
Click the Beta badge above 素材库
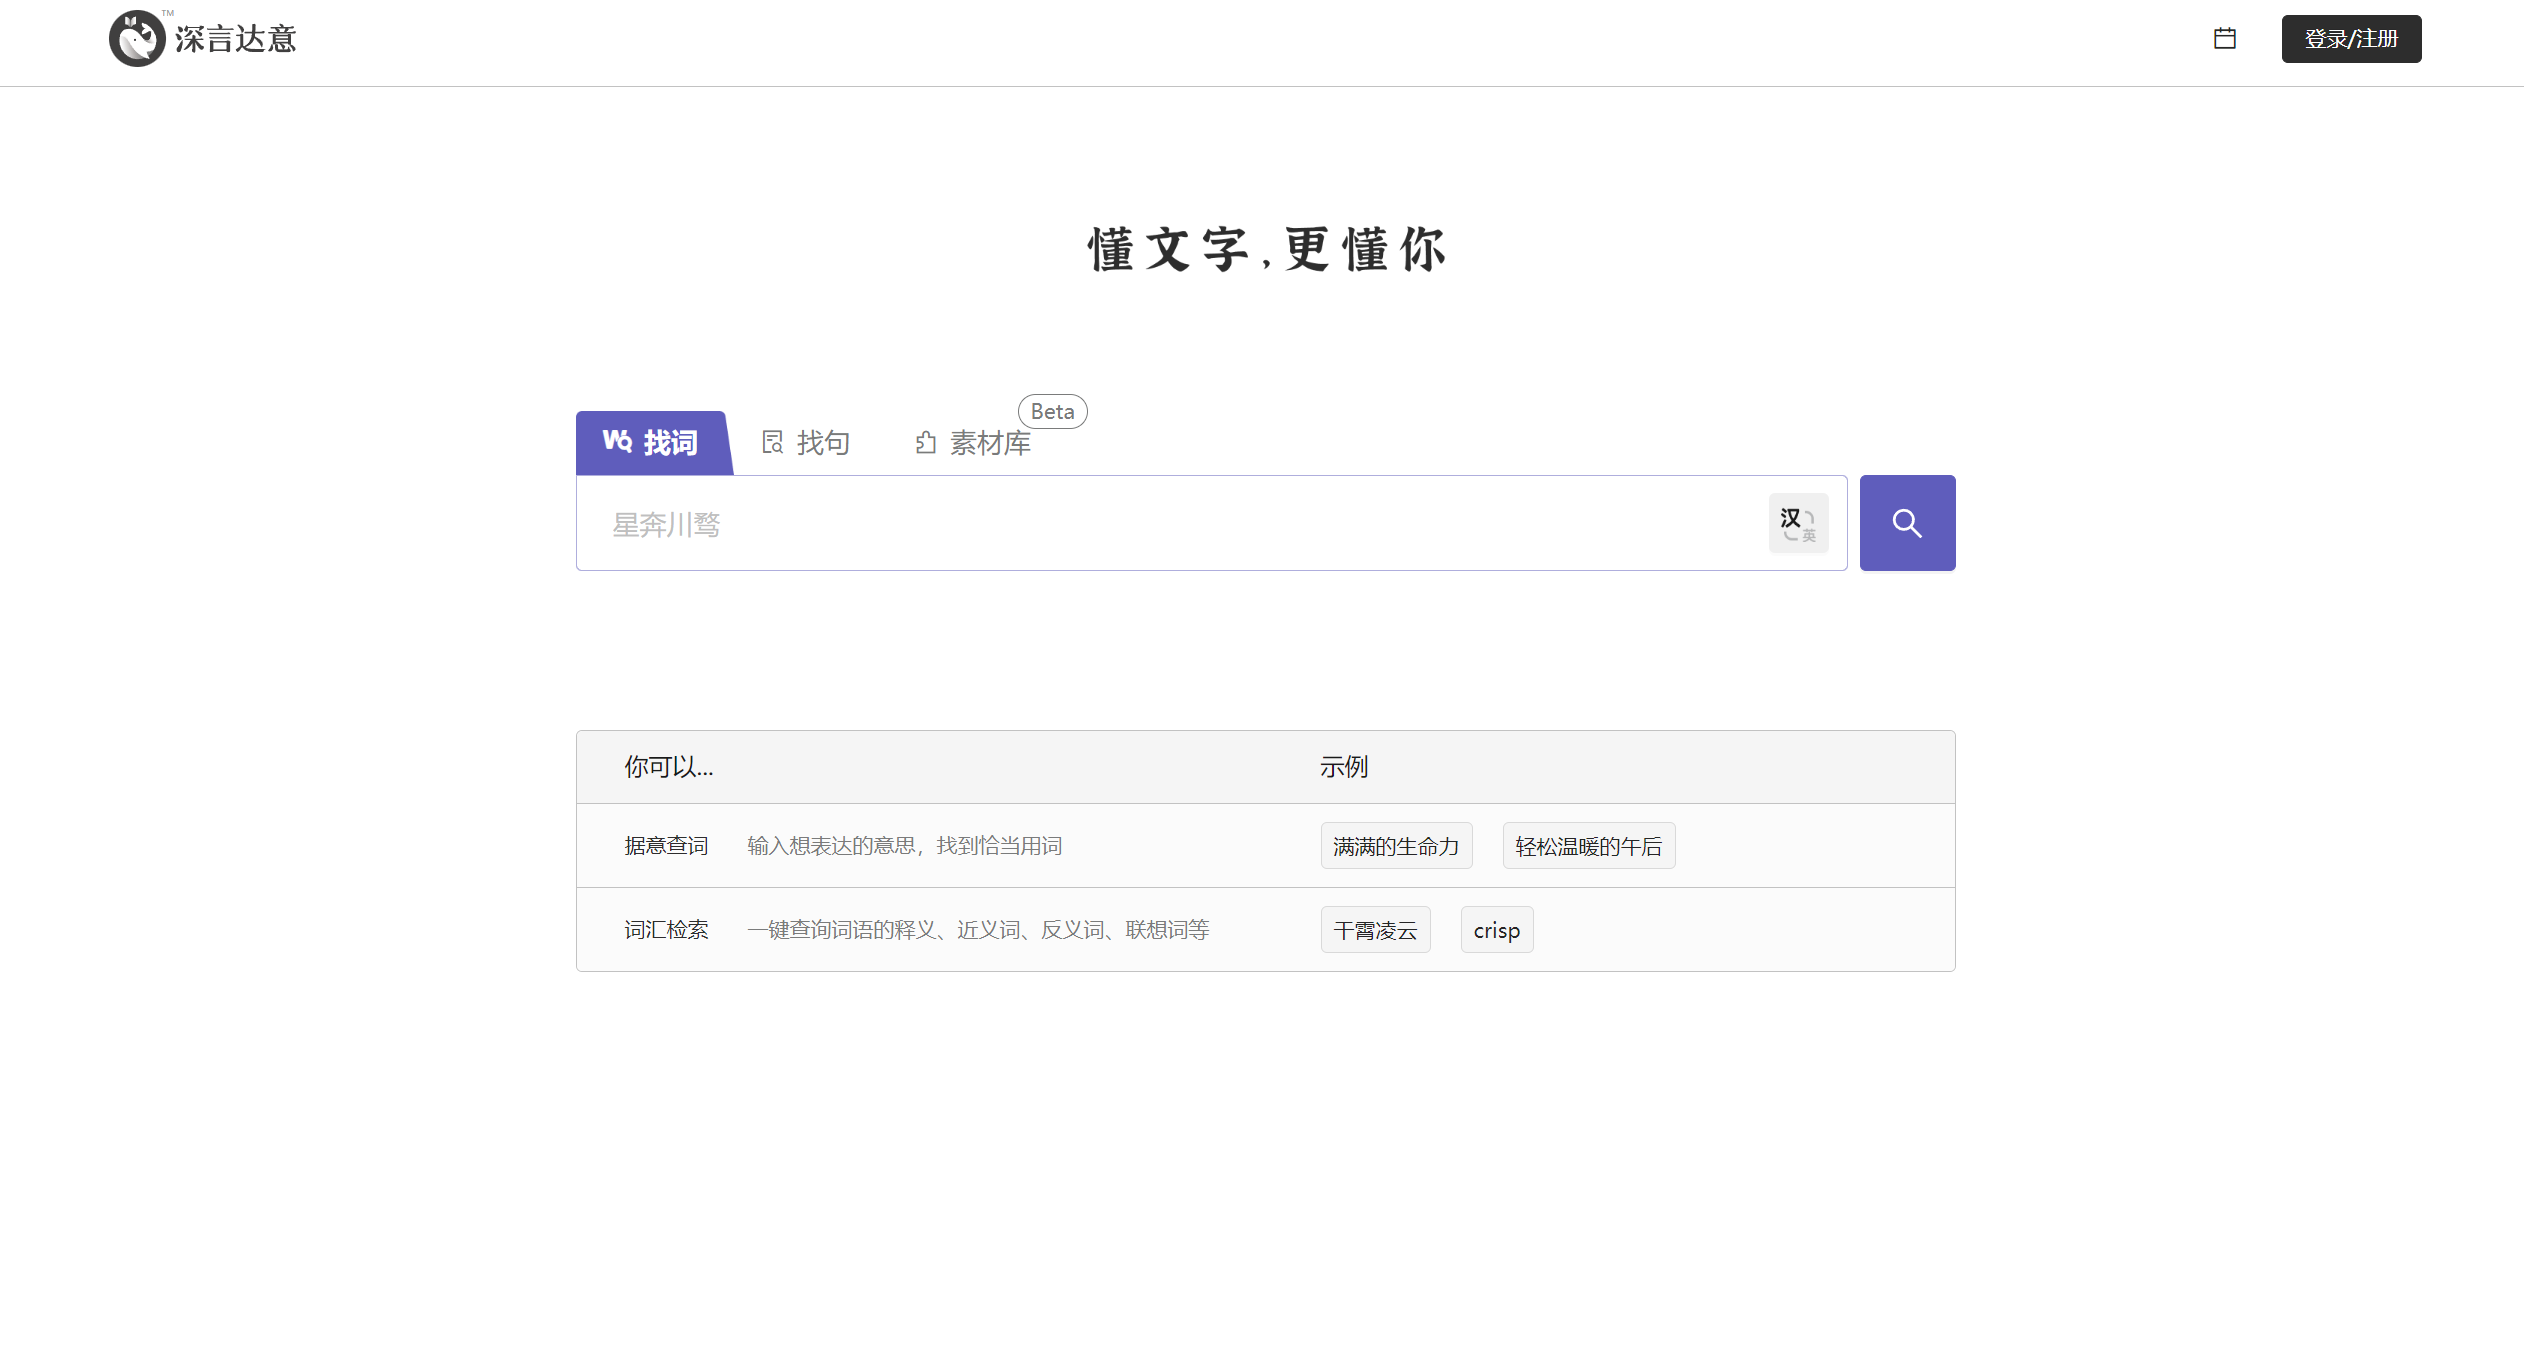(x=1052, y=411)
